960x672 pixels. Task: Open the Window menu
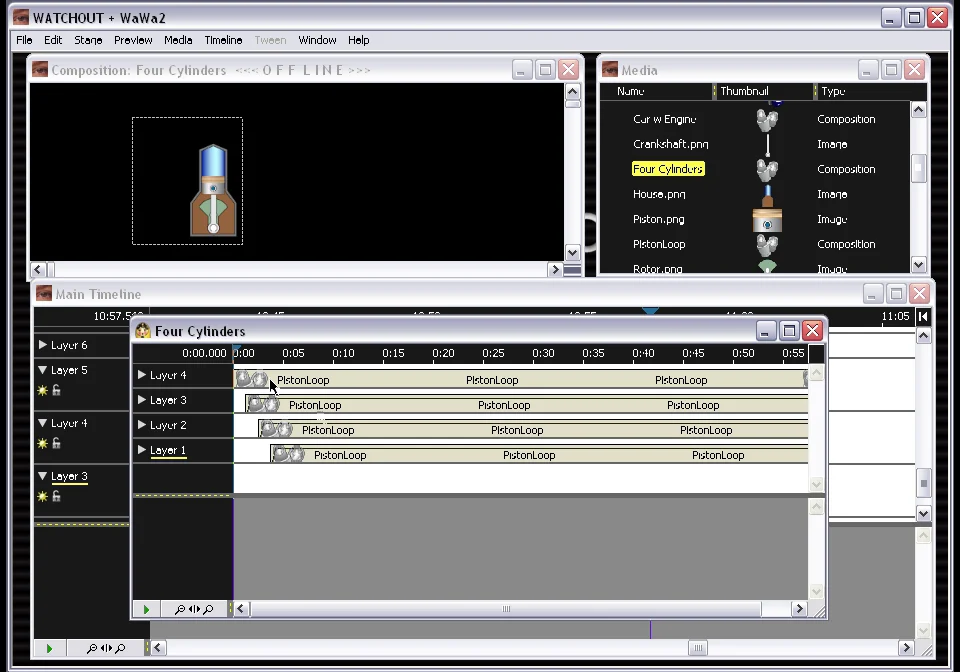[317, 40]
